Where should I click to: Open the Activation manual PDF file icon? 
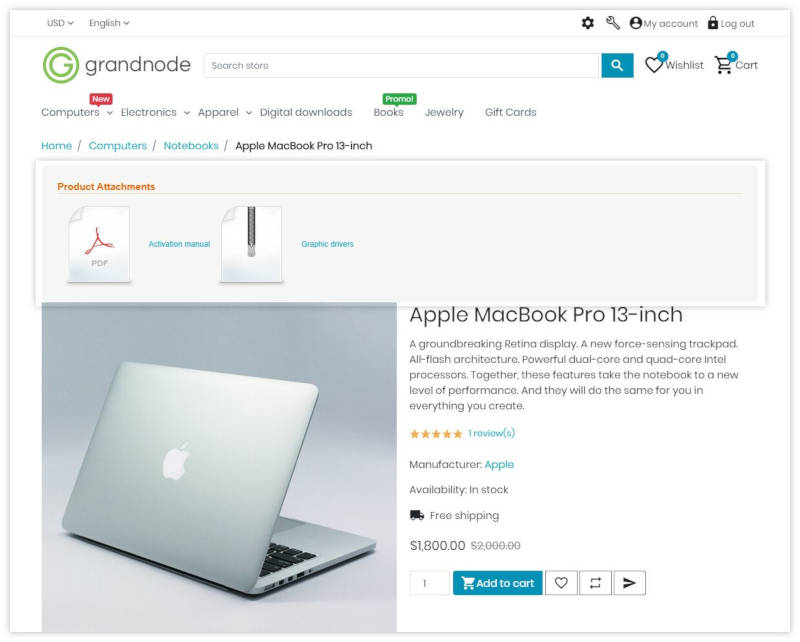coord(99,244)
